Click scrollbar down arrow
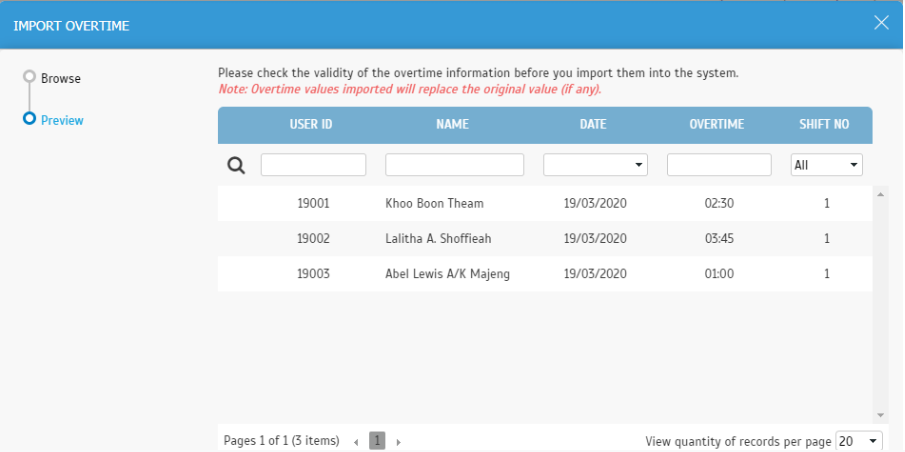Screen dimensions: 905x452 (x=880, y=415)
